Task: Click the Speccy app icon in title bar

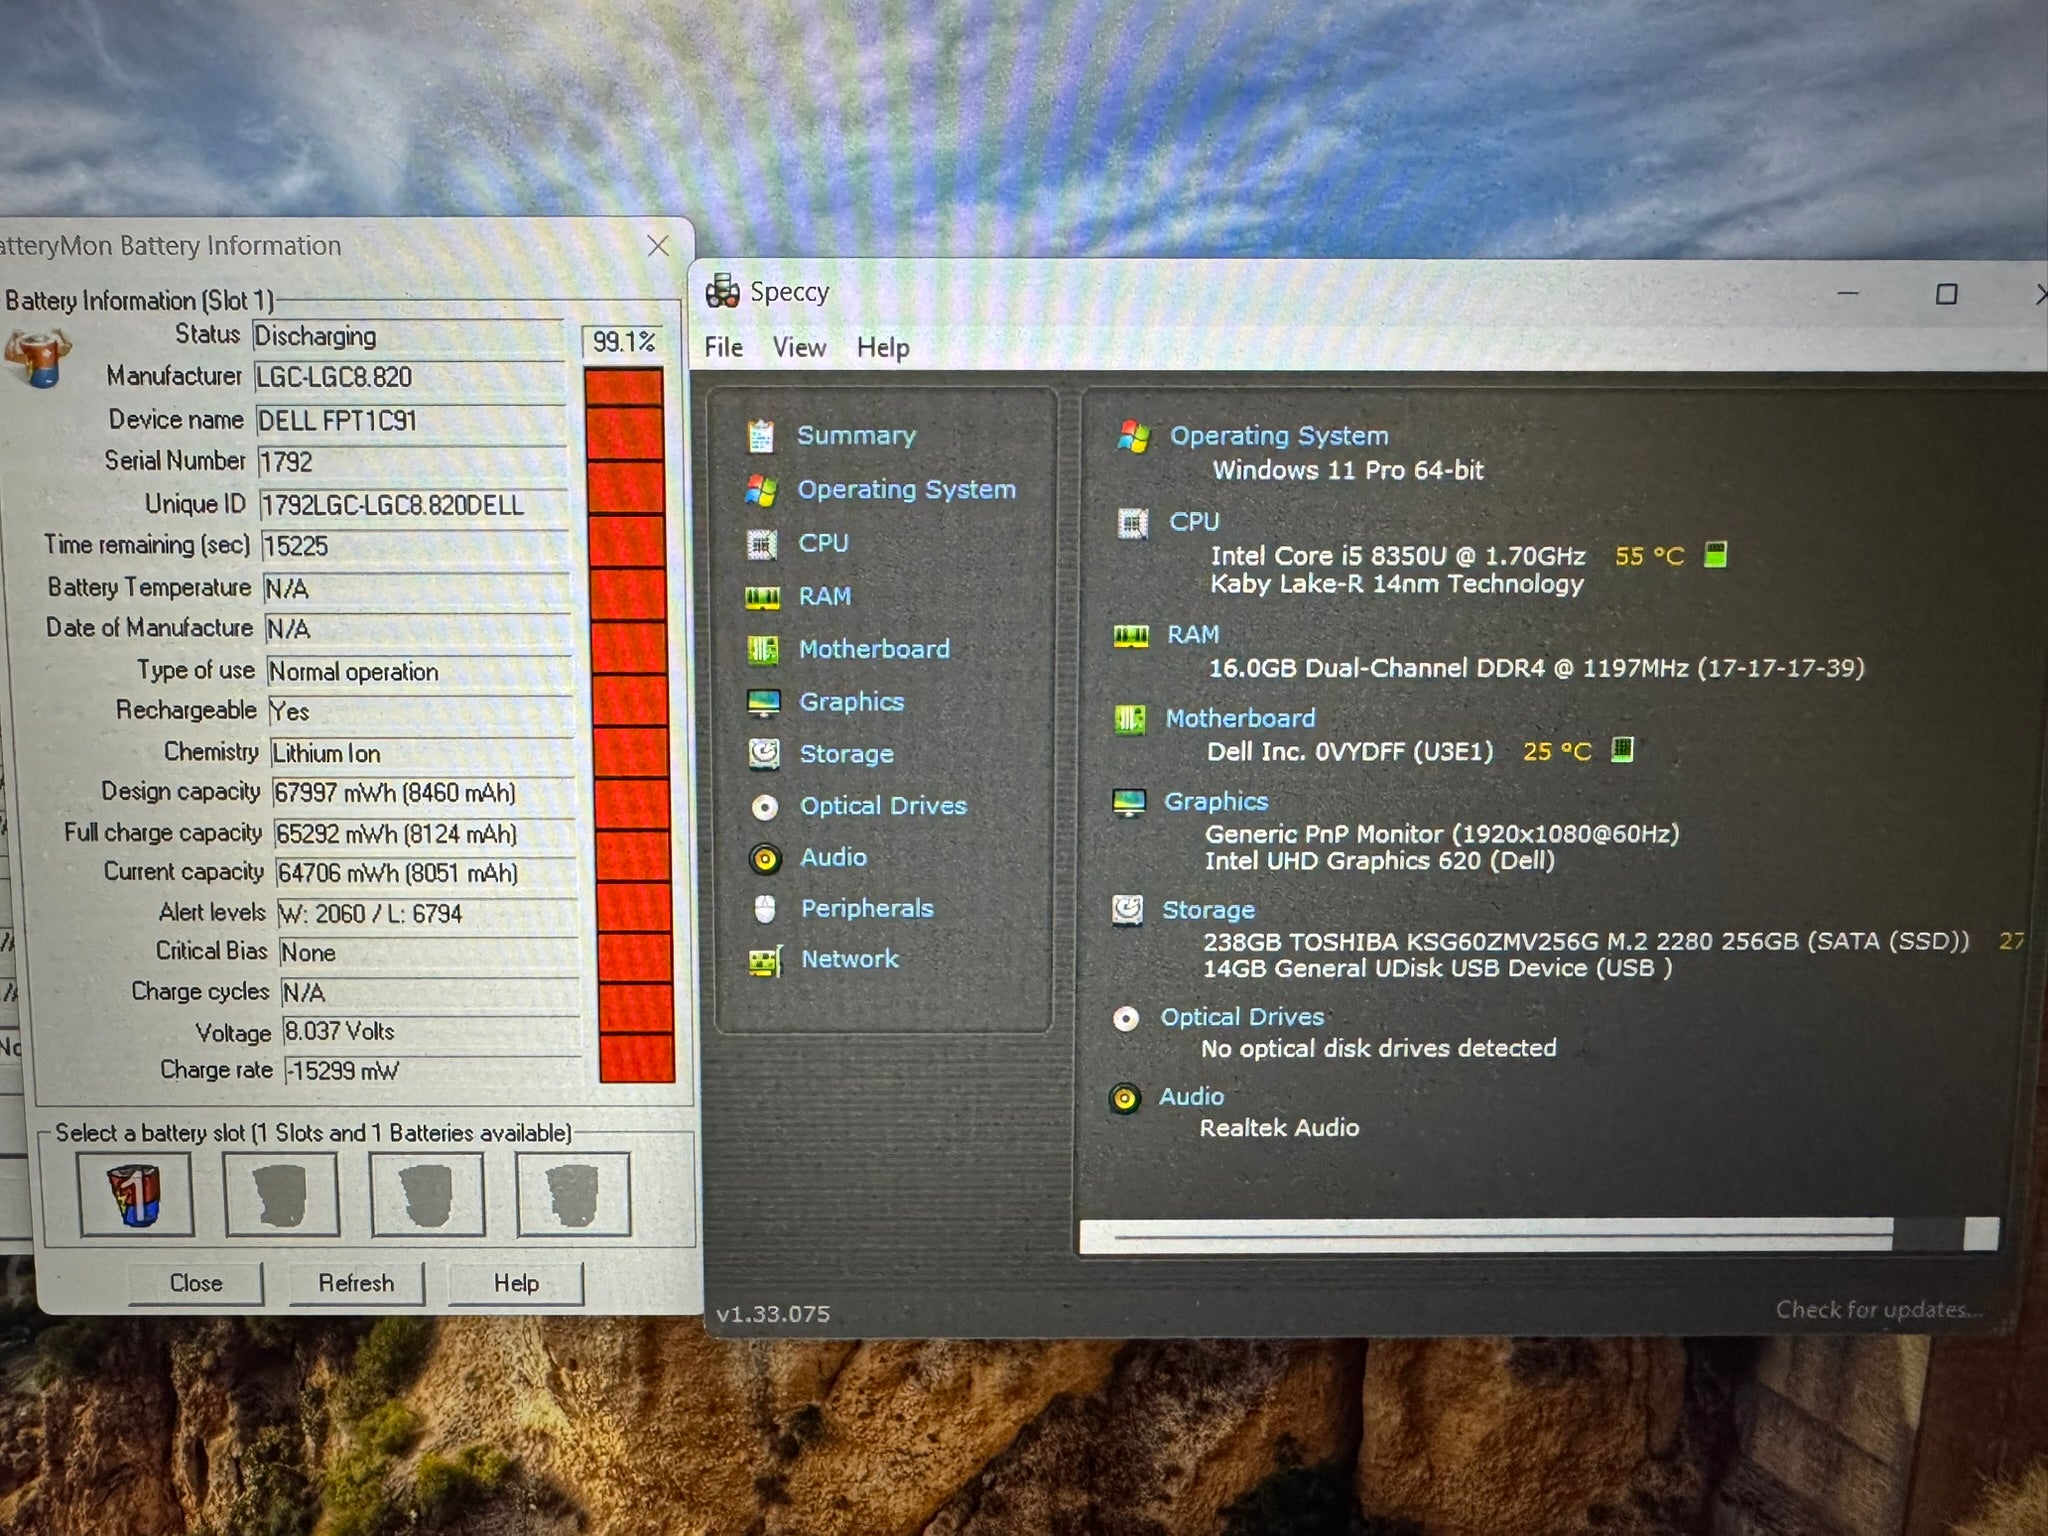Action: tap(722, 291)
